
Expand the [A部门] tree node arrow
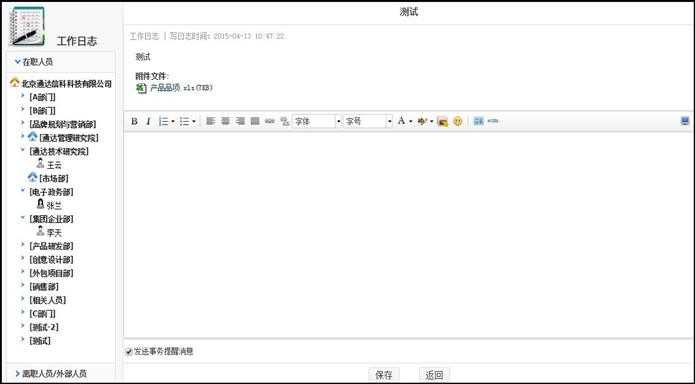point(23,95)
